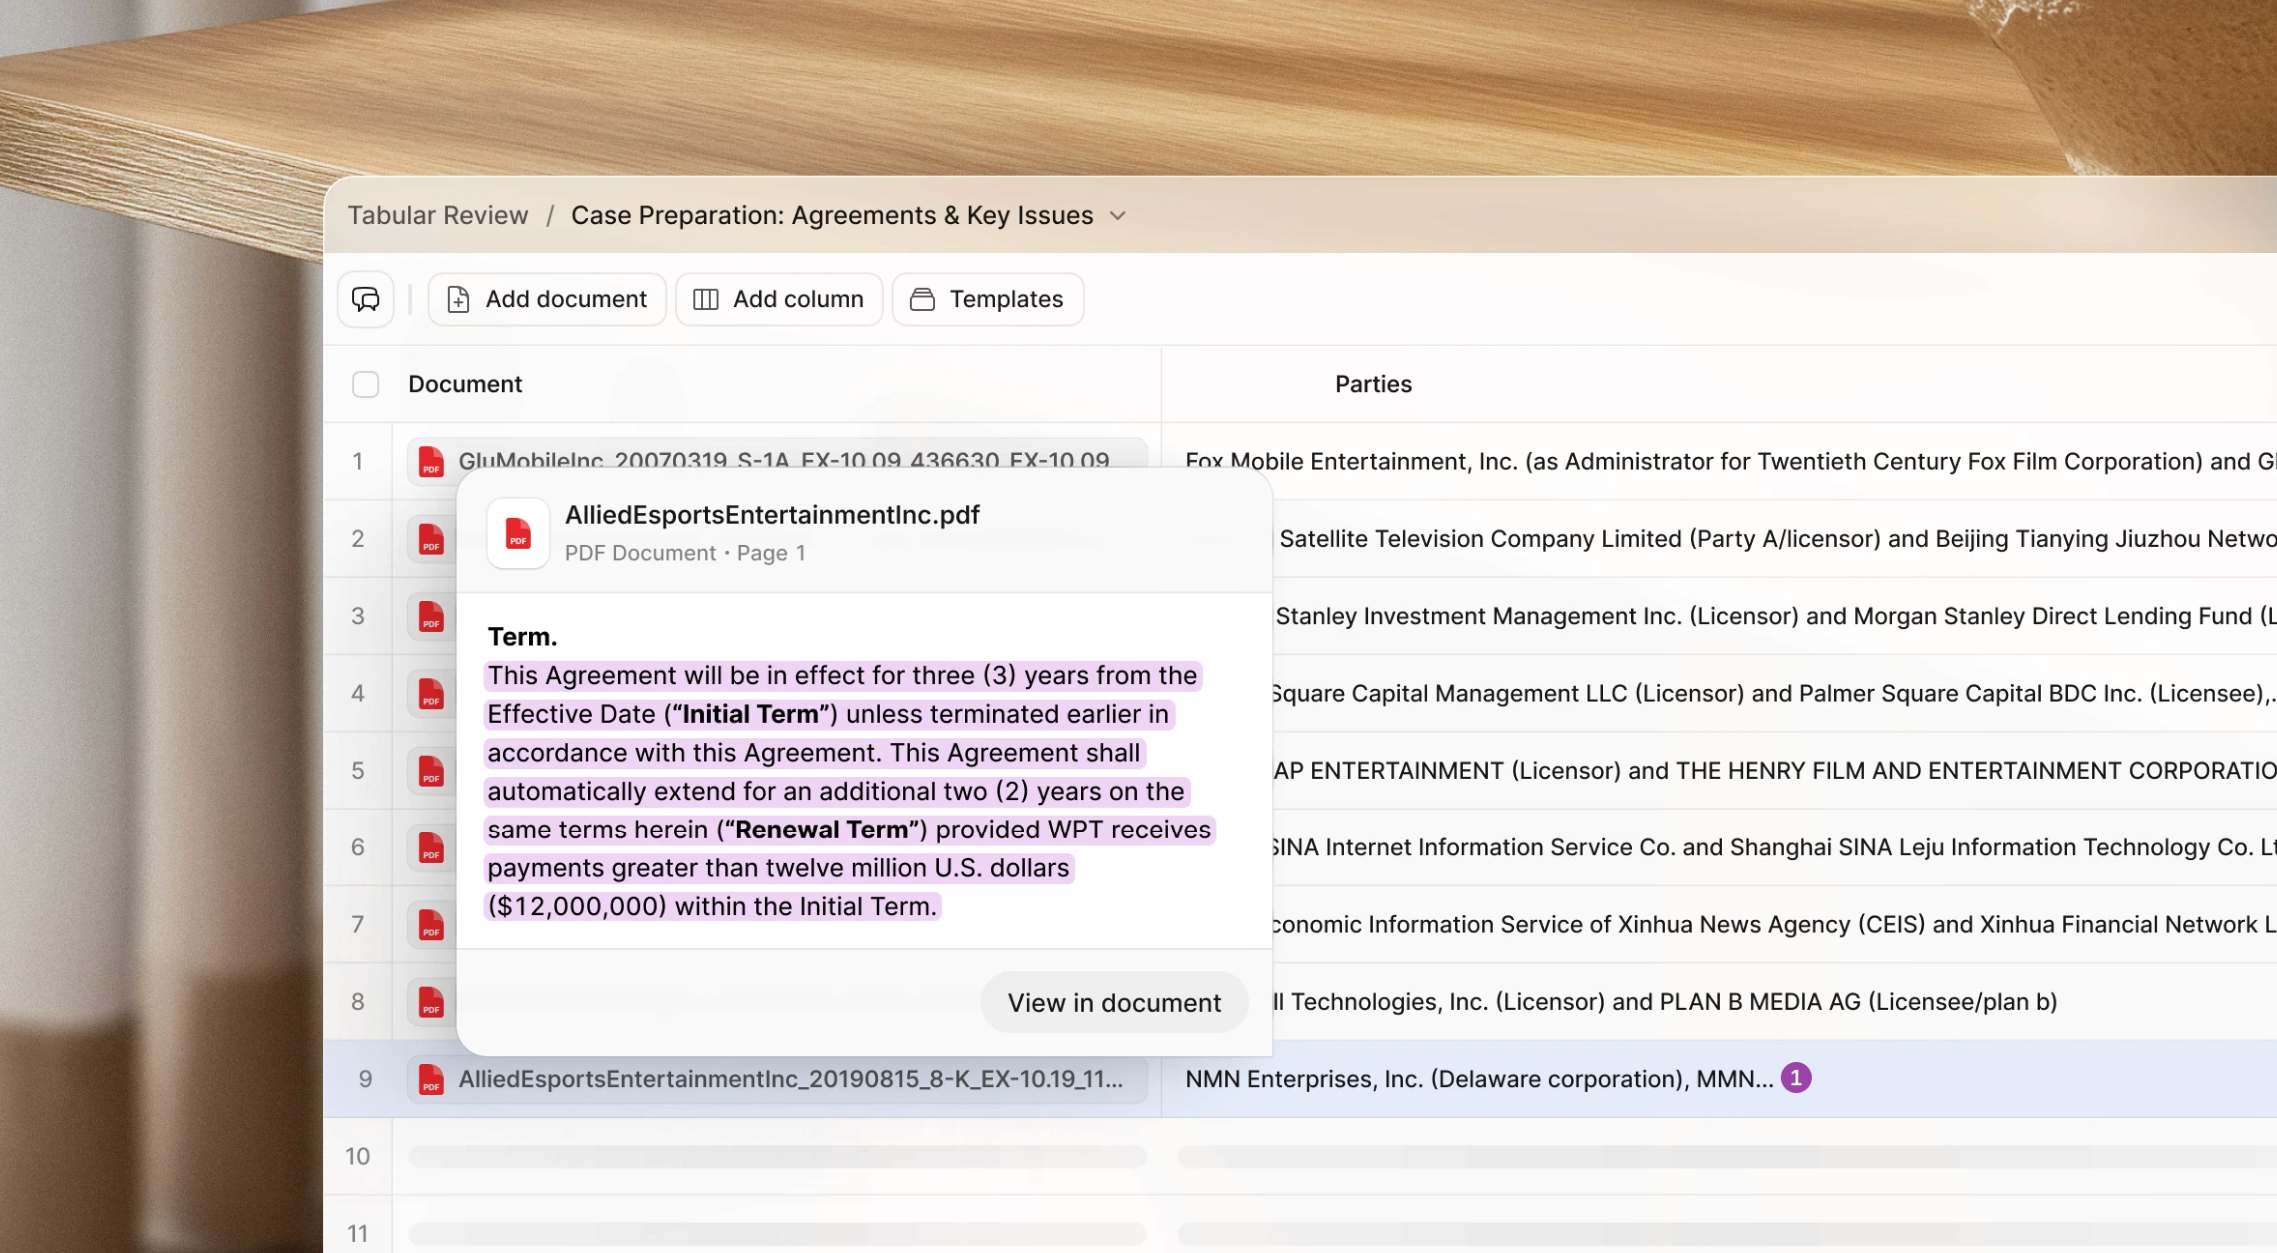Select row number 9

pos(365,1079)
